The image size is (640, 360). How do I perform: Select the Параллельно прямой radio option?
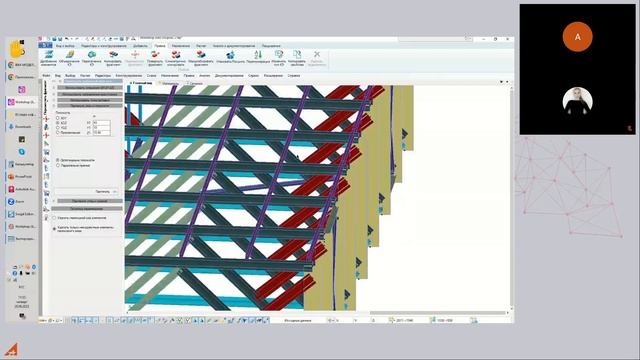pos(58,165)
